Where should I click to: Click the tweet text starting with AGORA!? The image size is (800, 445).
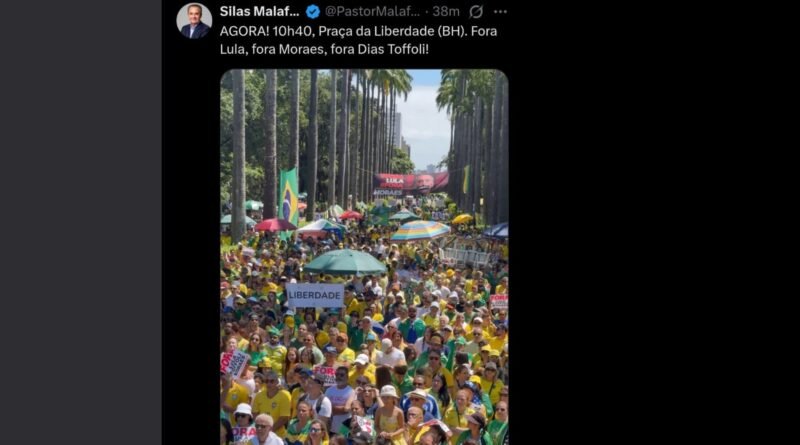tap(358, 40)
